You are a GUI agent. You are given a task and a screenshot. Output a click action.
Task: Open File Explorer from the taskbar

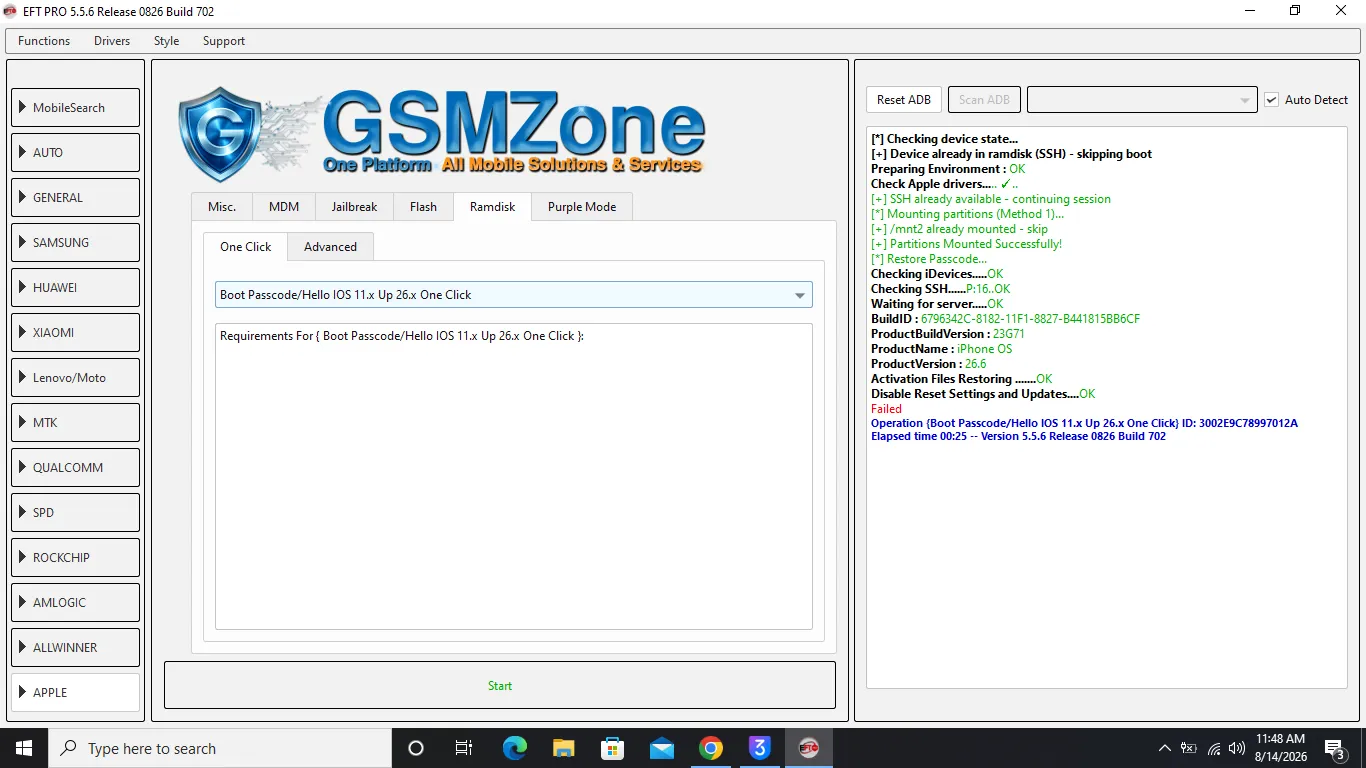coord(564,748)
